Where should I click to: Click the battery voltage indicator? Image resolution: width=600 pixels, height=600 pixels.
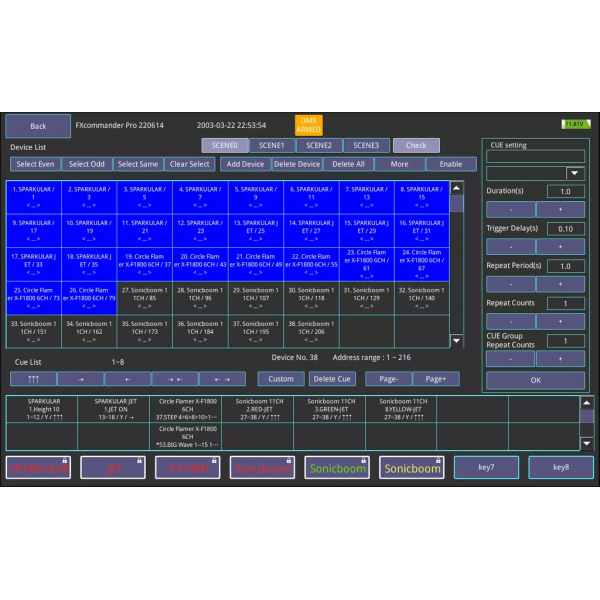[x=576, y=124]
